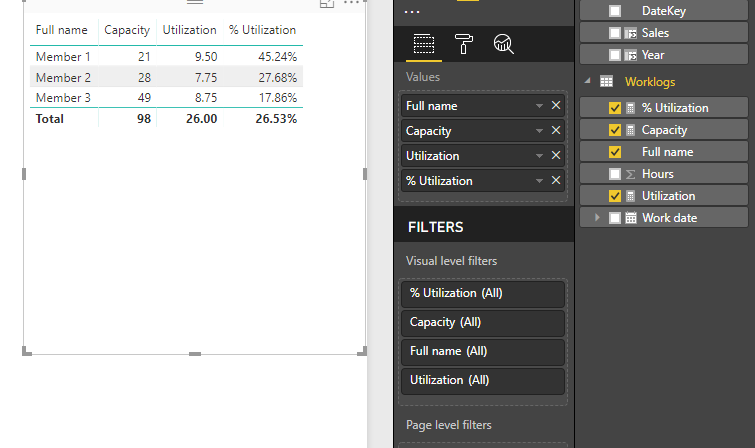Open the Full name (All) filter
The image size is (755, 448).
click(x=482, y=351)
